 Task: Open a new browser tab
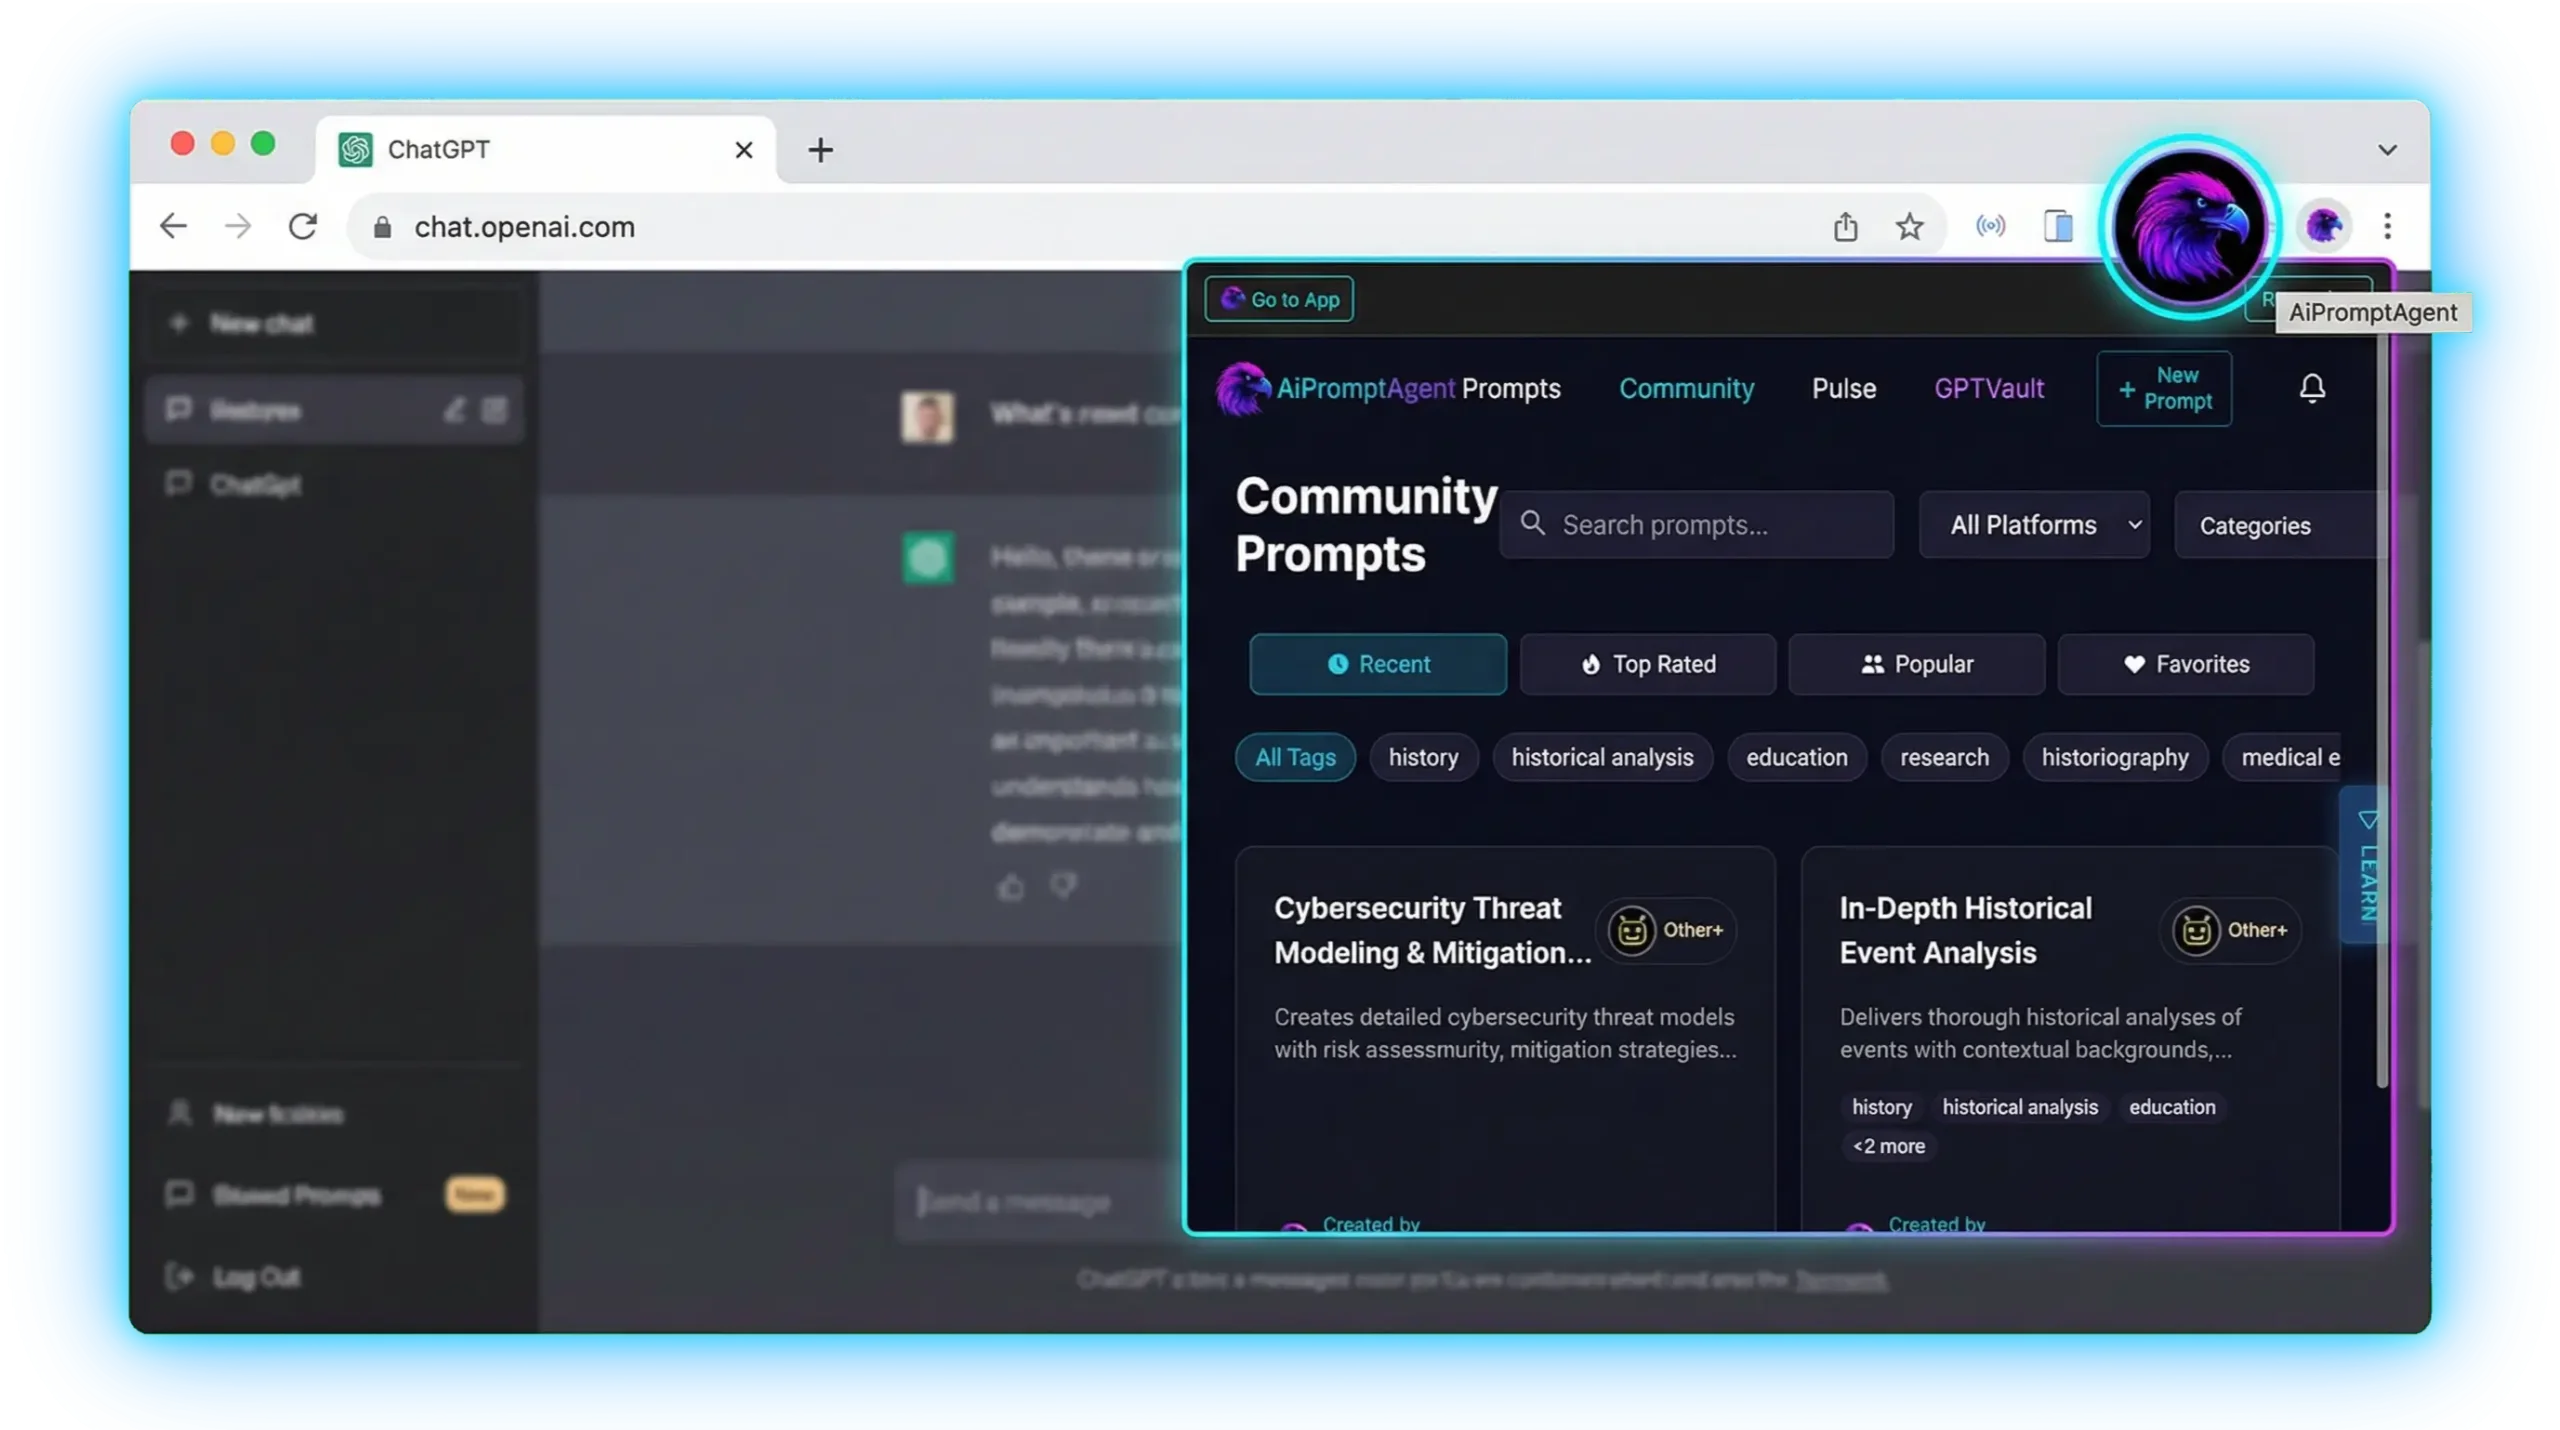click(x=820, y=150)
